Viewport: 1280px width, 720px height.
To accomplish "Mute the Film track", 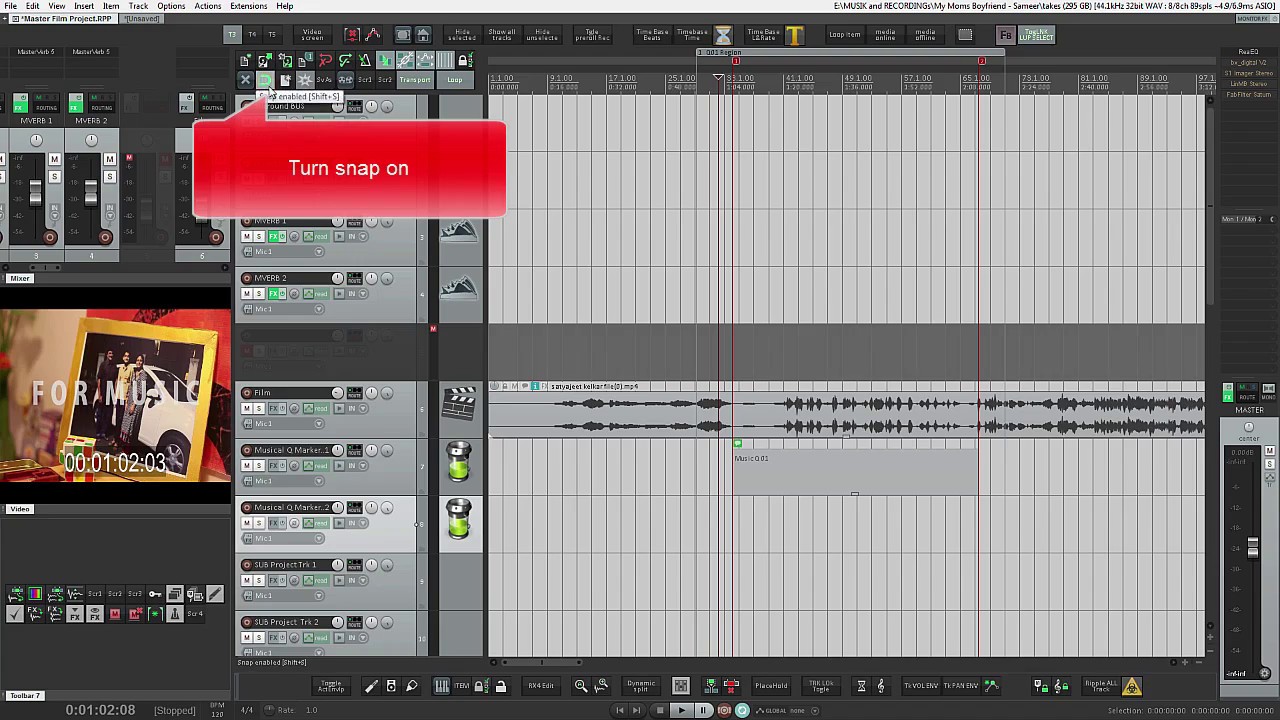I will 247,408.
